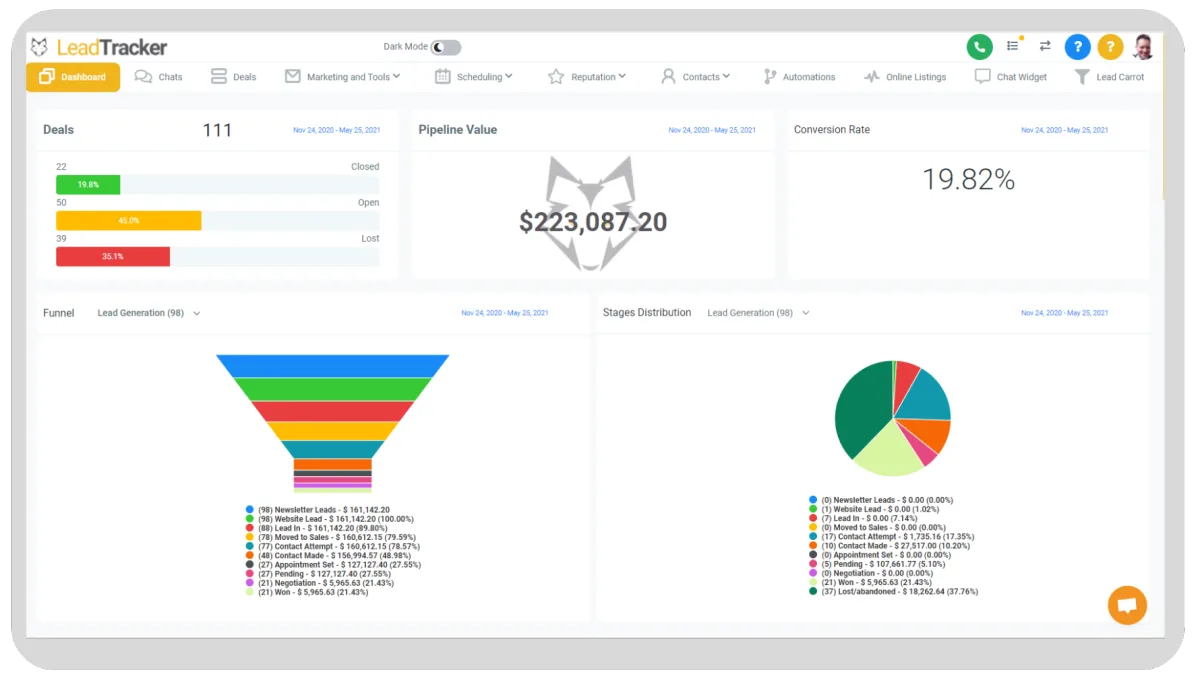Change the Stages Distribution date range
Image resolution: width=1200 pixels, height=674 pixels.
click(x=1064, y=313)
